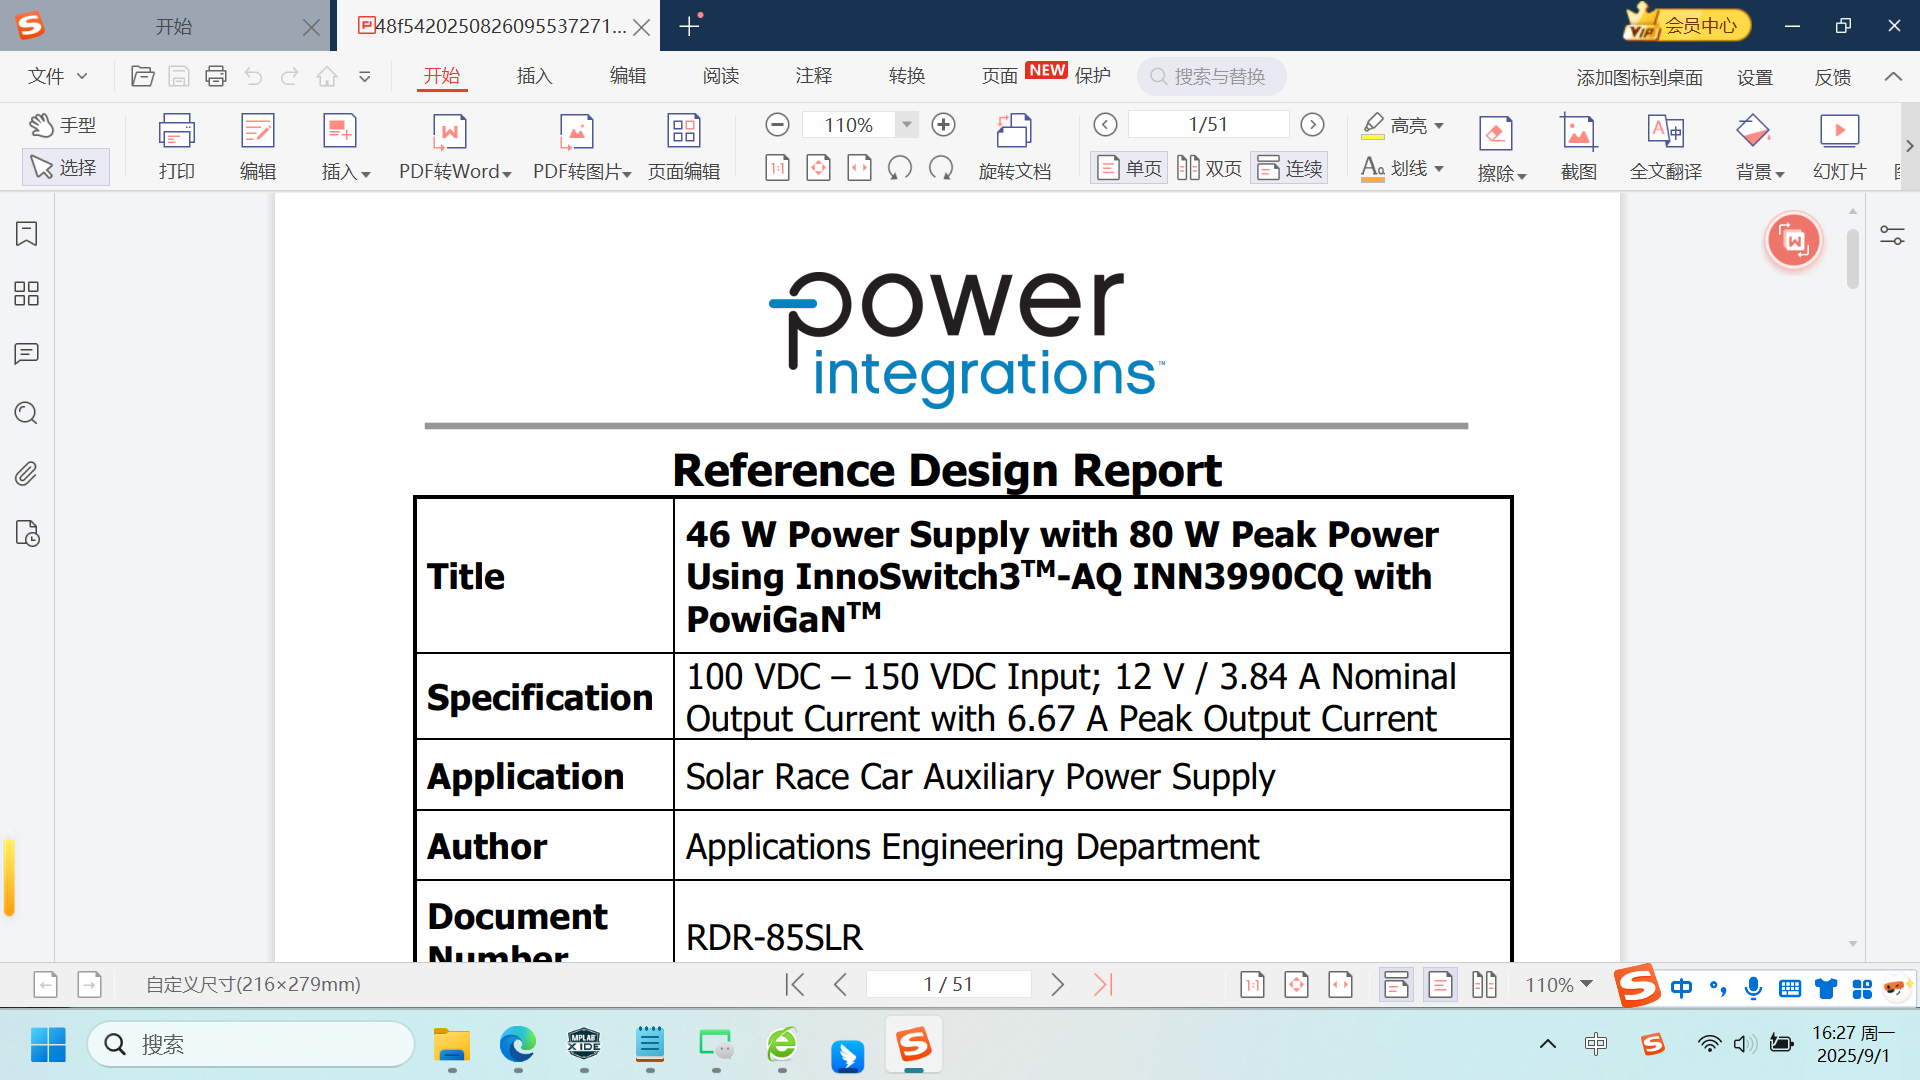Screen dimensions: 1920x1080
Task: Open Page Edit (页面编辑) tool
Action: pyautogui.click(x=684, y=146)
